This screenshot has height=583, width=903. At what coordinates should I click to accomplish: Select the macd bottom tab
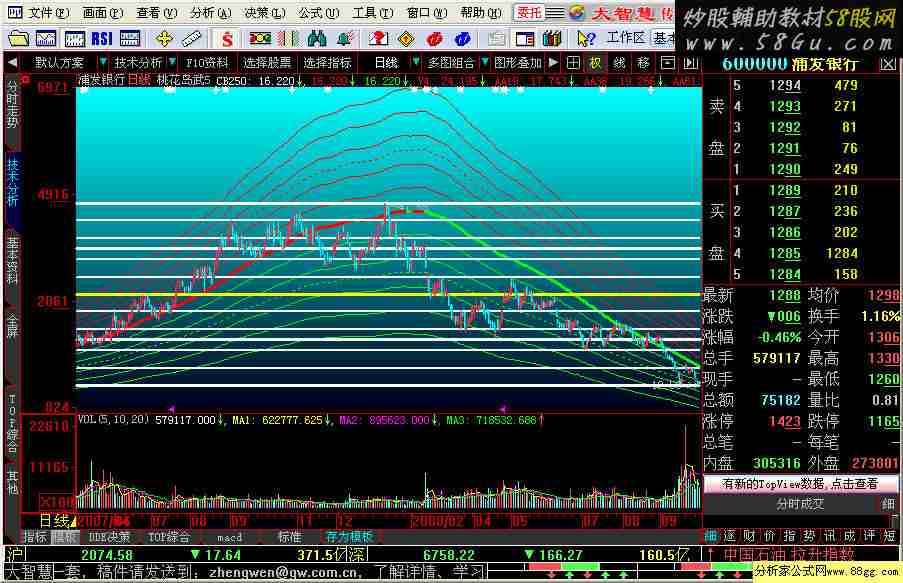(x=229, y=537)
